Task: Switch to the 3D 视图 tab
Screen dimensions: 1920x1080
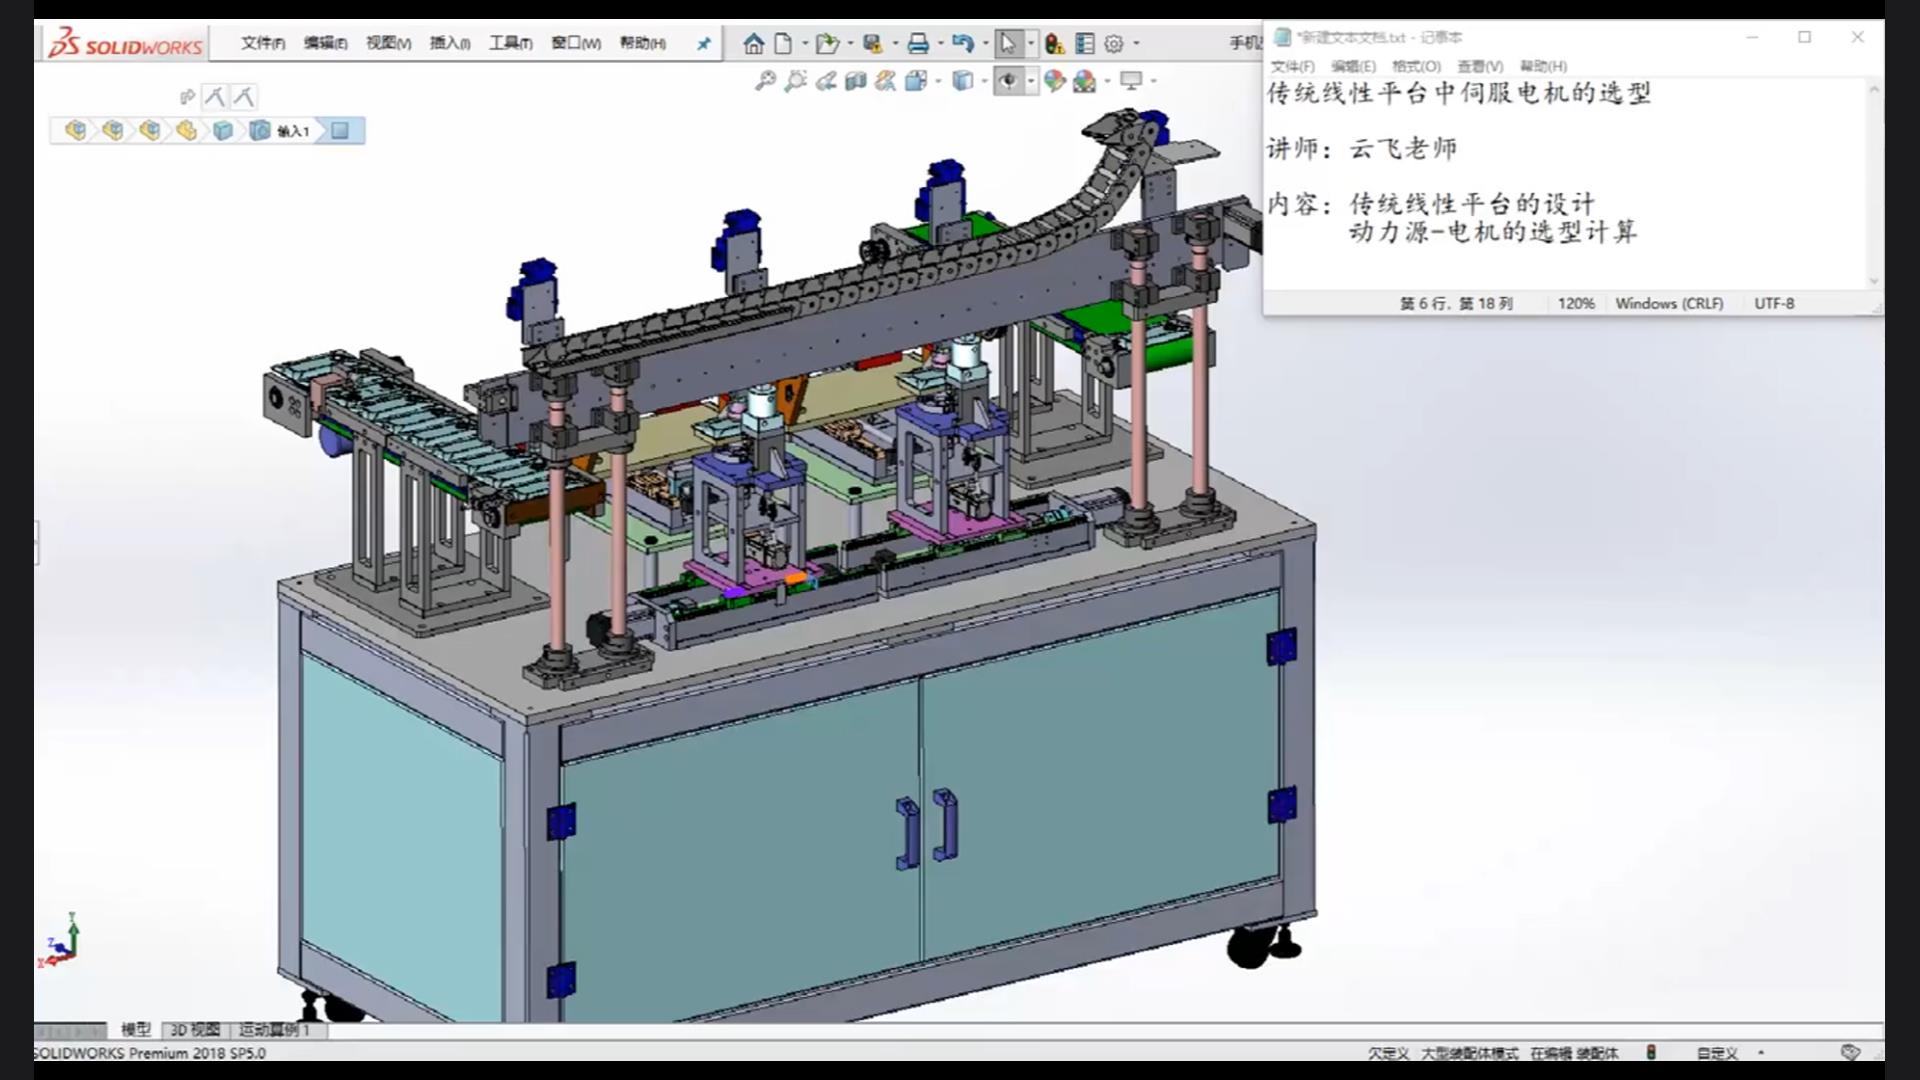Action: tap(195, 1029)
